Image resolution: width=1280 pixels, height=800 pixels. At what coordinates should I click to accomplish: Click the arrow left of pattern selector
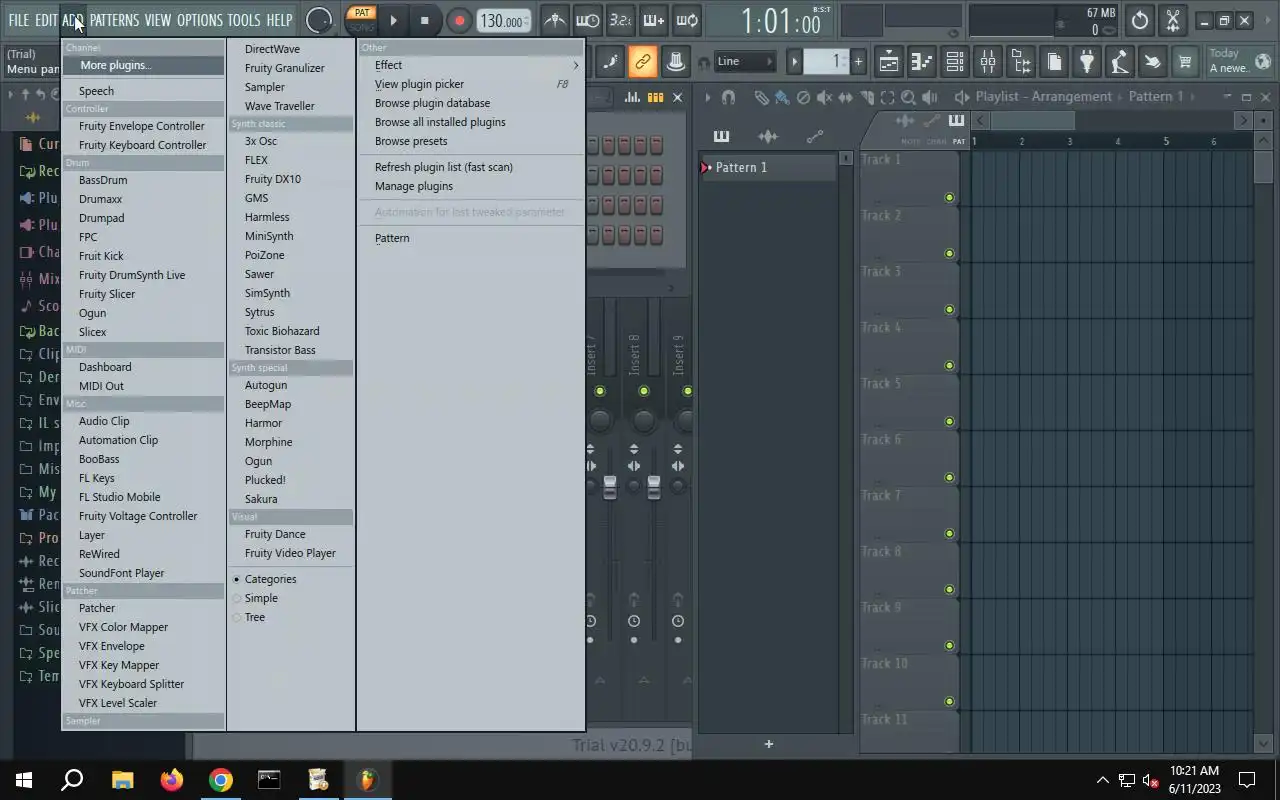[795, 62]
